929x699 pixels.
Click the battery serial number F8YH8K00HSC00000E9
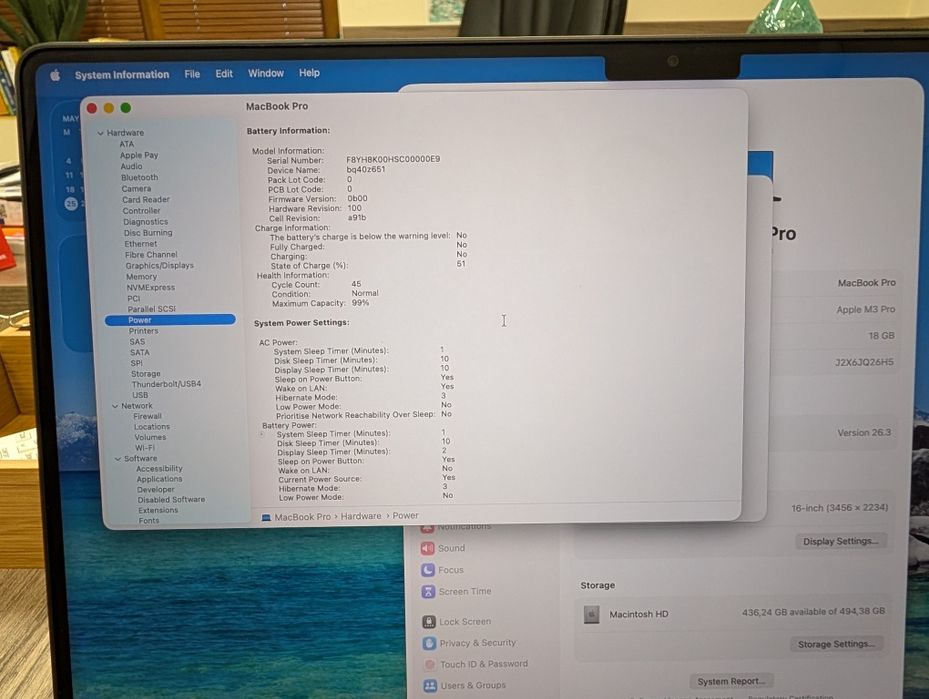tap(393, 159)
